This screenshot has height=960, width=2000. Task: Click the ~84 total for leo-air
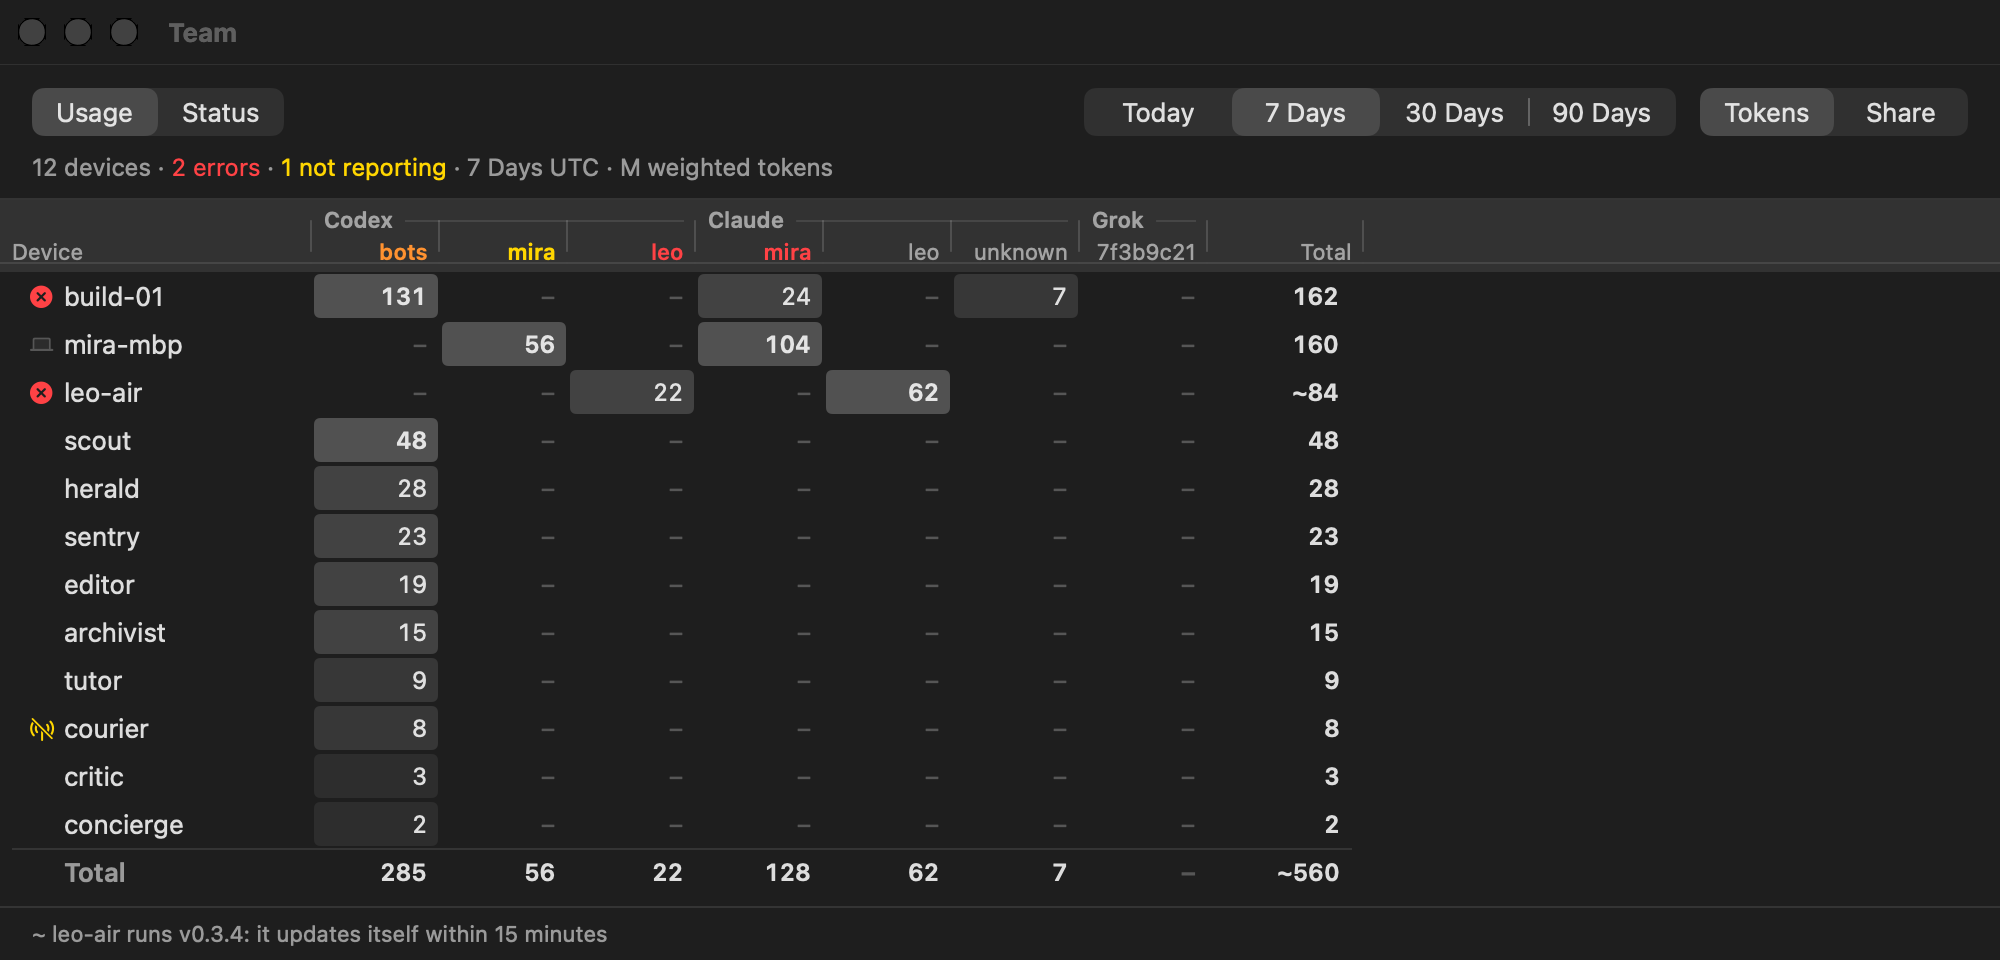pyautogui.click(x=1315, y=393)
